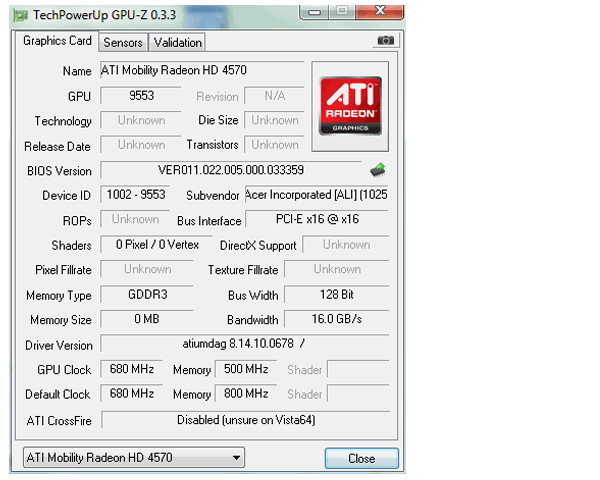Click the Driver Version atiumdag field
The image size is (600, 480).
coord(245,344)
